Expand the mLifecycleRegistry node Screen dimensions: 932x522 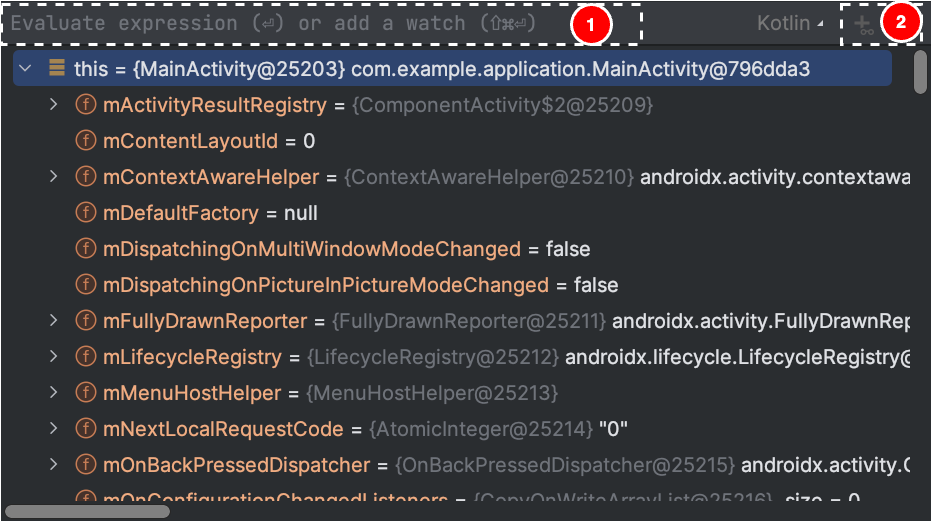(54, 357)
